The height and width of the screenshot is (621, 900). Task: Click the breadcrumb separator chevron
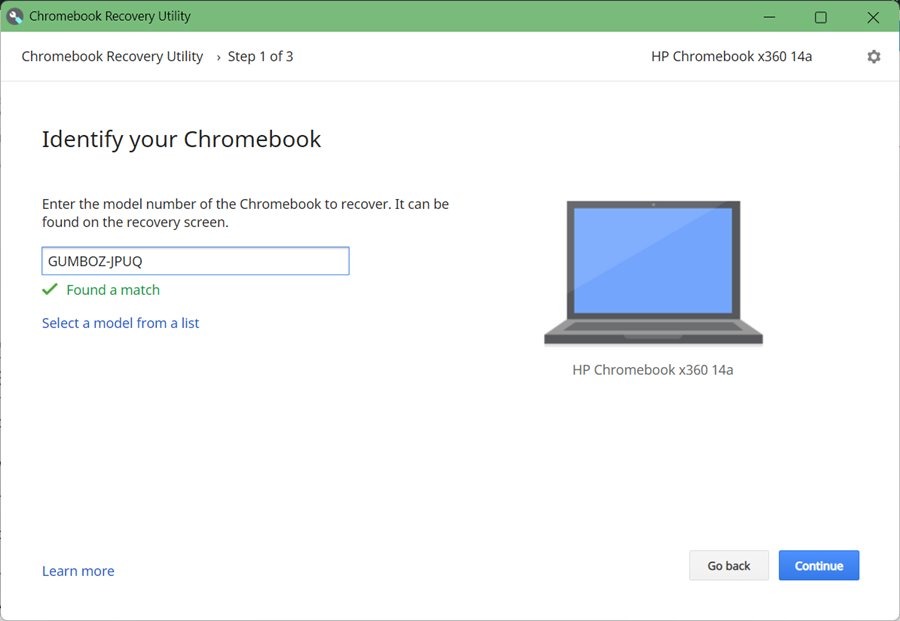click(x=219, y=57)
